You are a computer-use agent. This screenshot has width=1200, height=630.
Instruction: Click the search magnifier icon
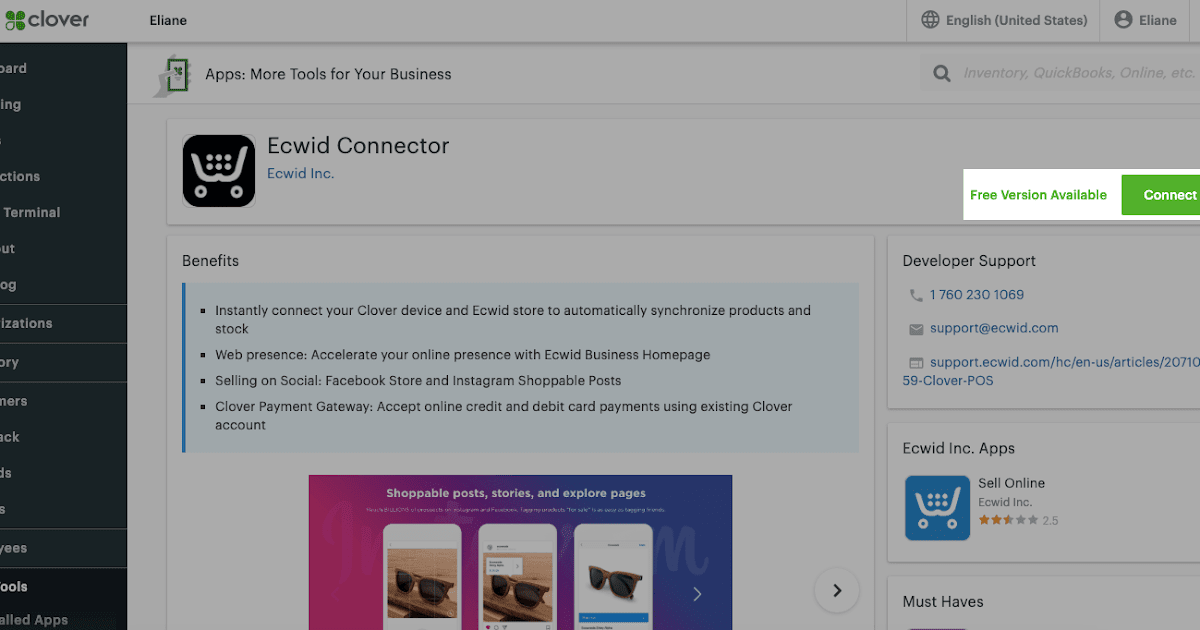pos(941,73)
